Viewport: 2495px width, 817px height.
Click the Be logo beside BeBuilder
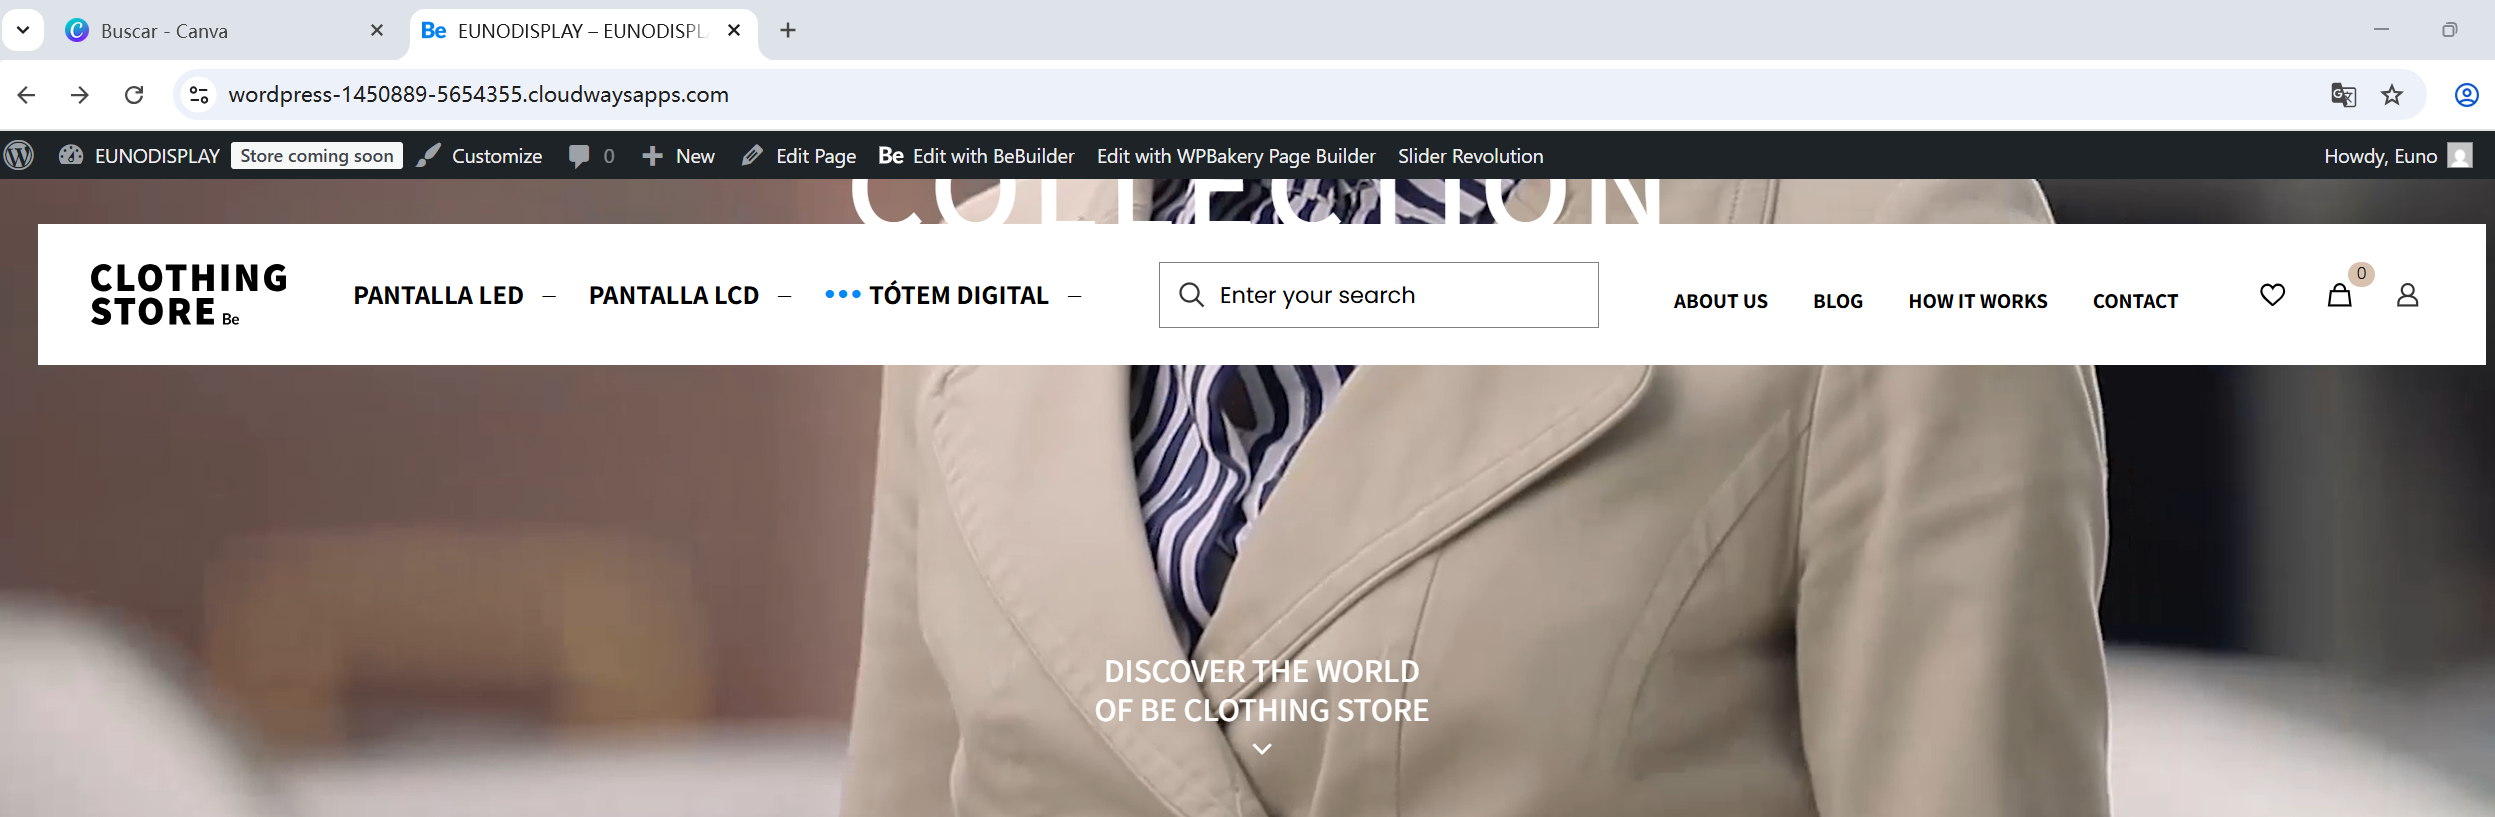[x=890, y=155]
